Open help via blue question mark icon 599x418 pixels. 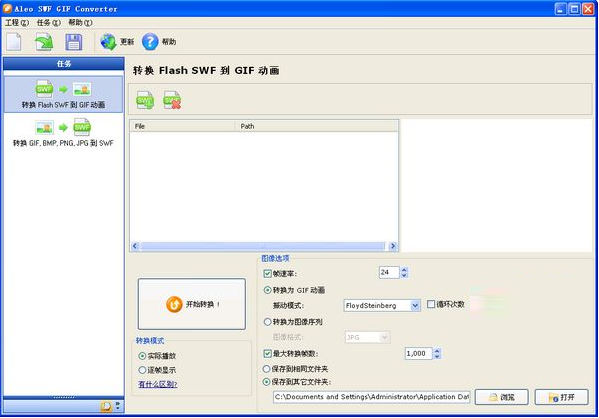(150, 42)
